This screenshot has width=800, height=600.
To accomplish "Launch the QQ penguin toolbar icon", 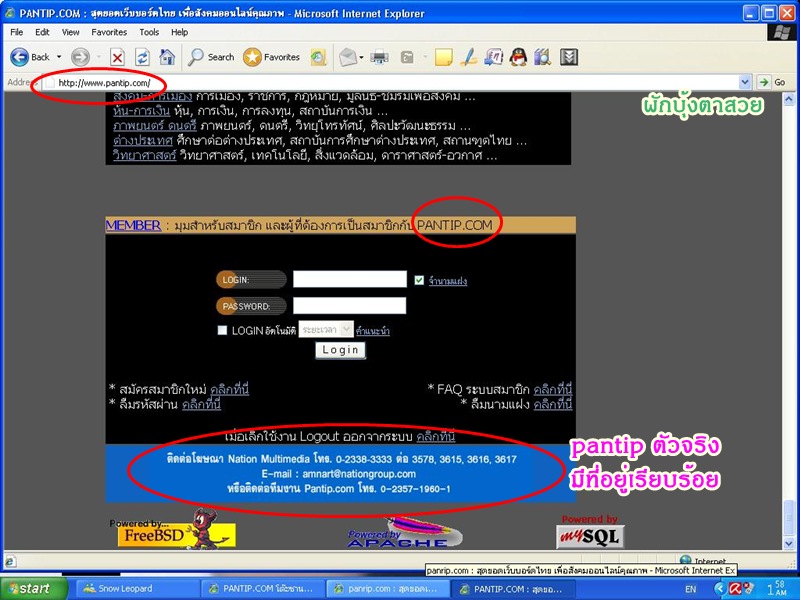I will tap(518, 57).
